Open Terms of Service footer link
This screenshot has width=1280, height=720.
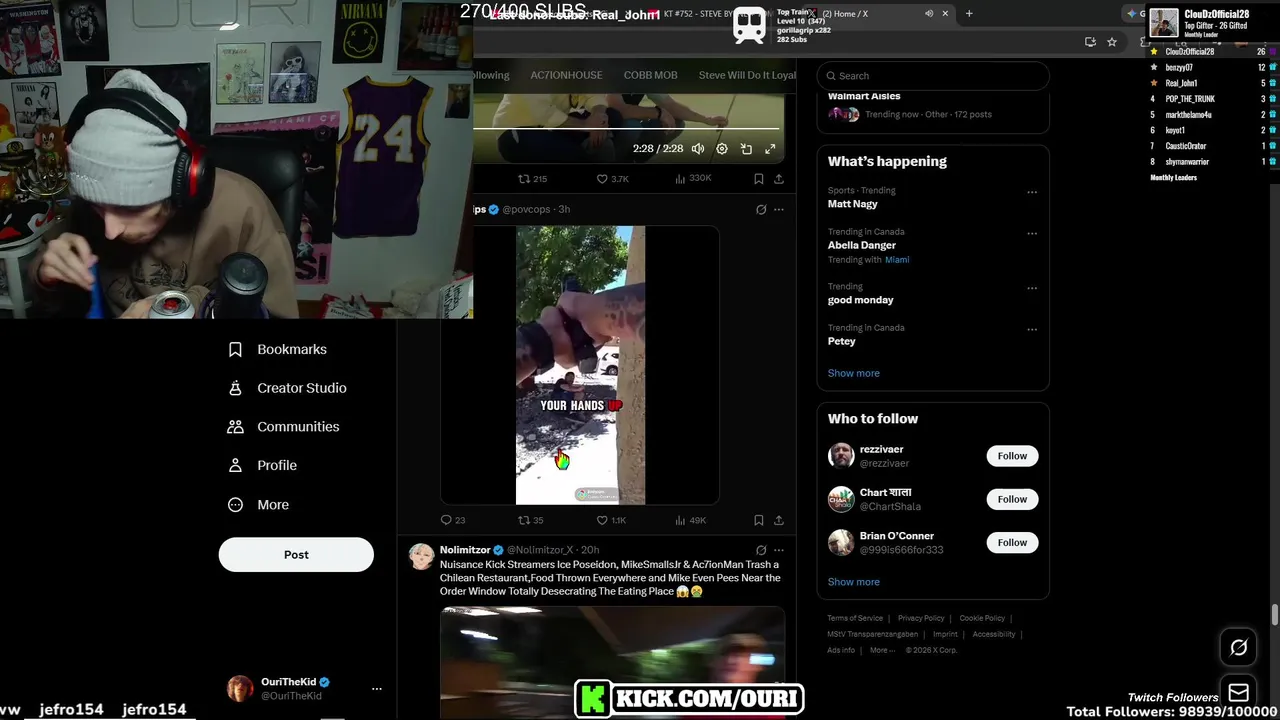(x=855, y=618)
